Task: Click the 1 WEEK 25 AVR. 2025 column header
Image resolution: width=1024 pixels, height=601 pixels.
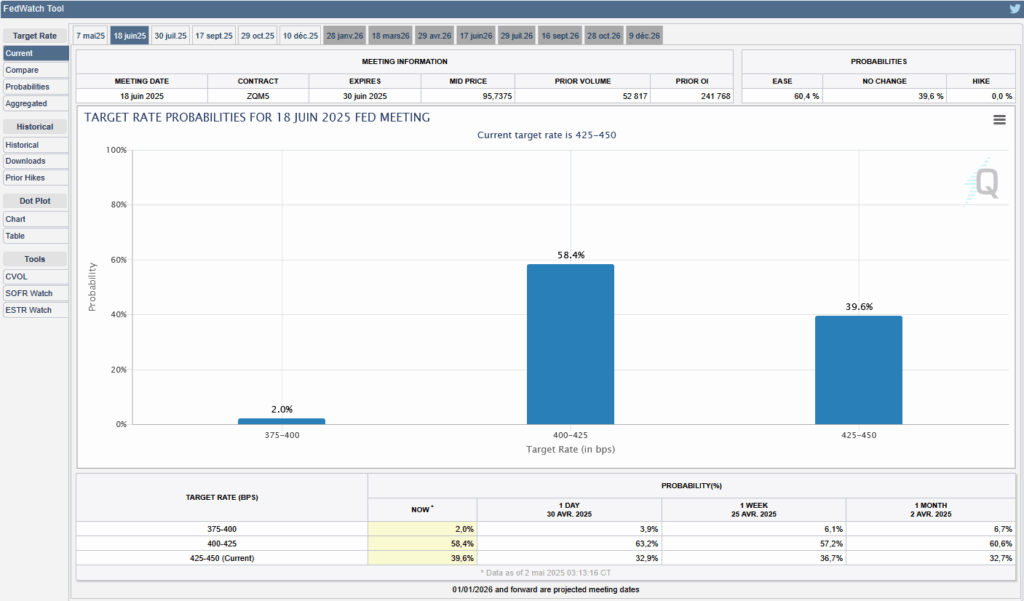Action: [754, 510]
